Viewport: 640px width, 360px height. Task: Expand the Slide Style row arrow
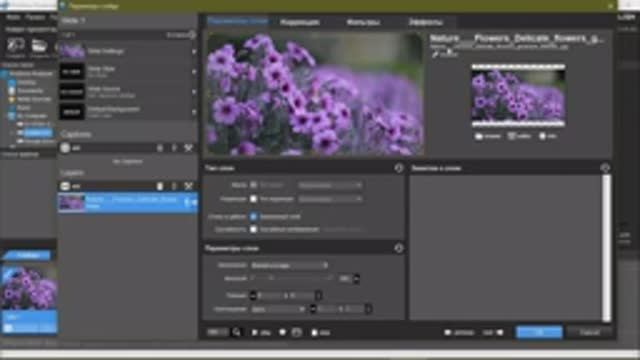coord(194,72)
